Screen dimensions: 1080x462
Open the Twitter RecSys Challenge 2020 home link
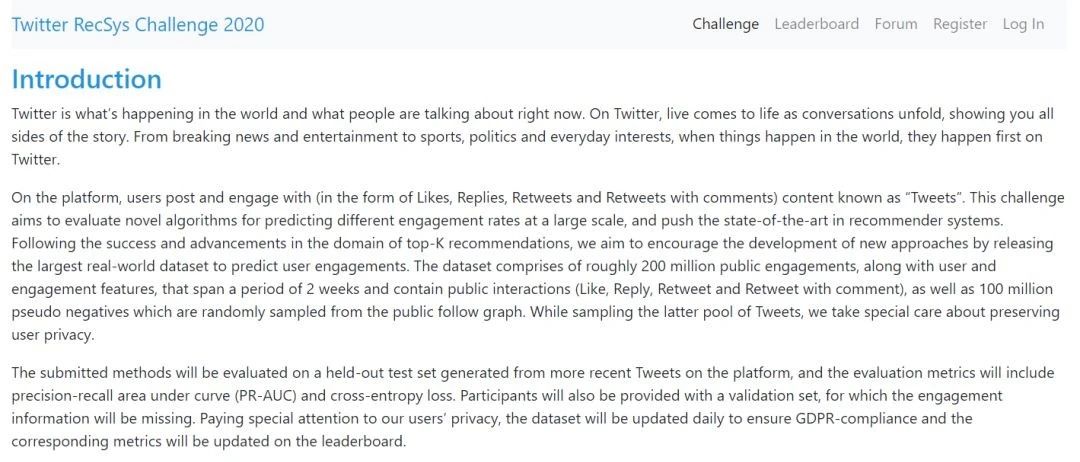138,25
